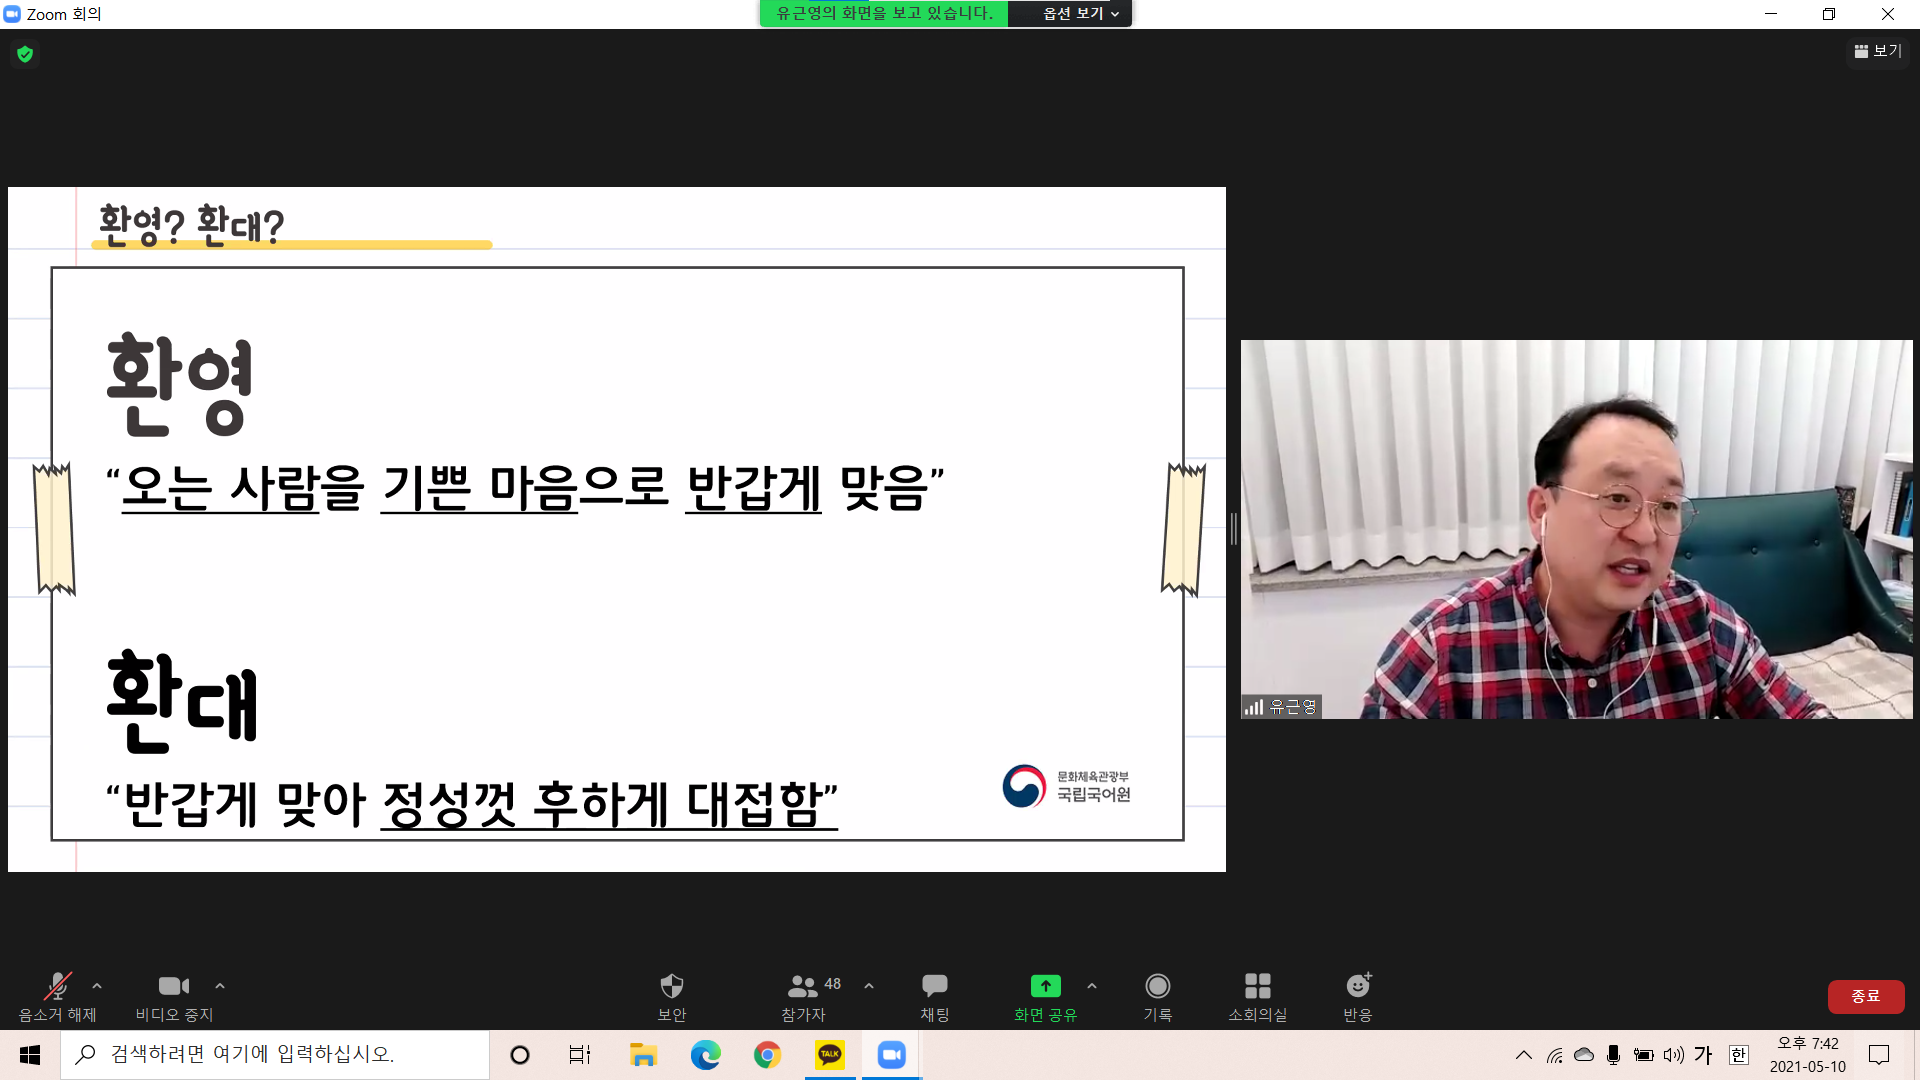Click the green Share Screen (화면 공유) icon

coord(1045,987)
